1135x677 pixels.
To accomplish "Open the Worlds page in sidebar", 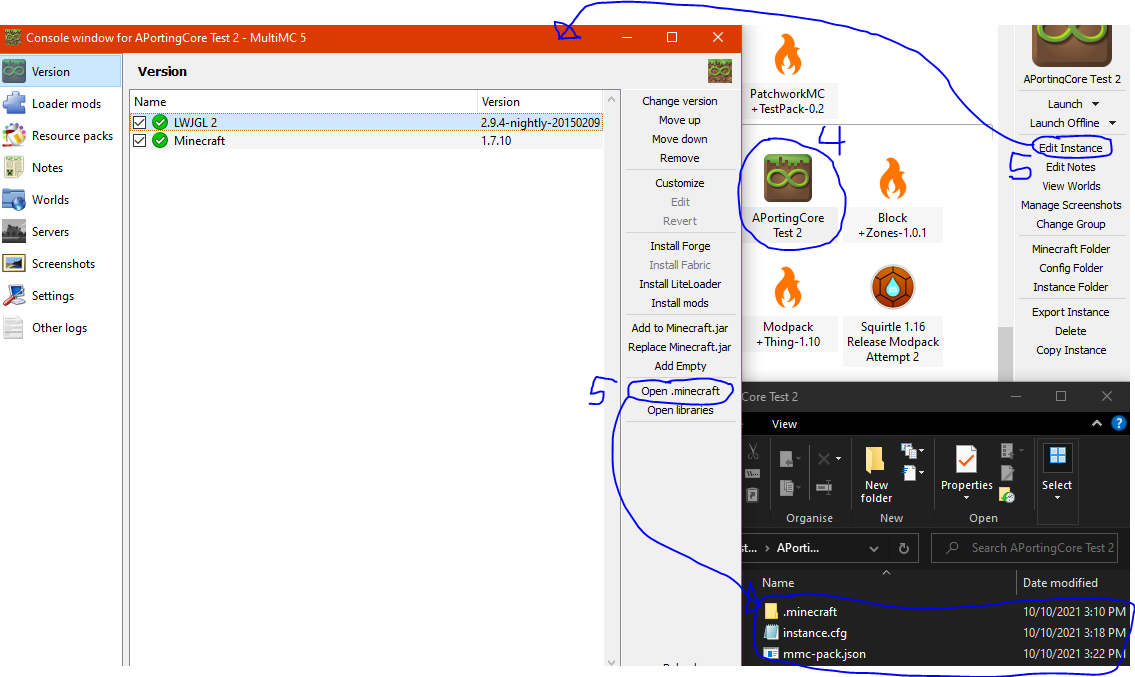I will pos(61,199).
